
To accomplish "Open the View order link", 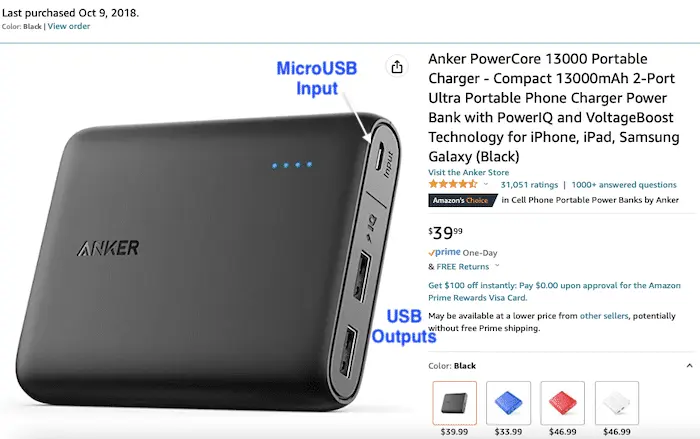I will [x=69, y=26].
